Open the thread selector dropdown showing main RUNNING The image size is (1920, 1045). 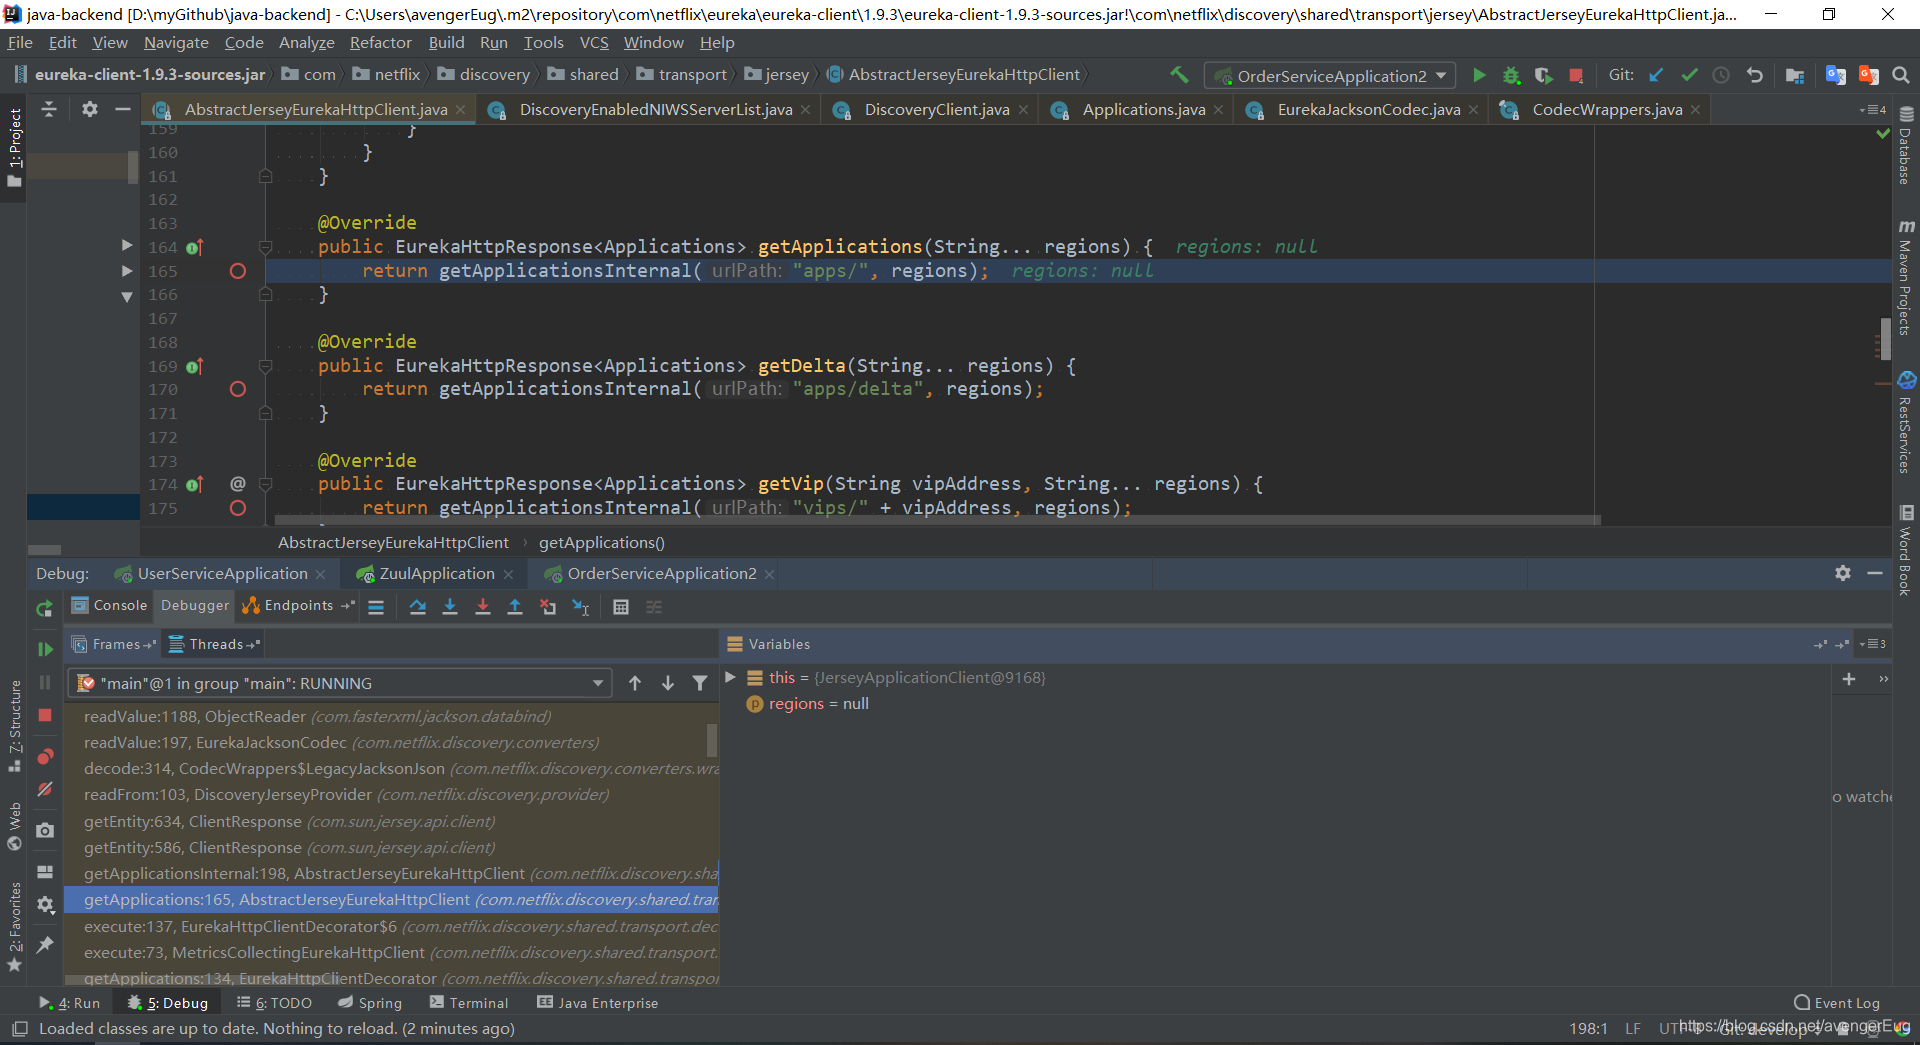(339, 683)
